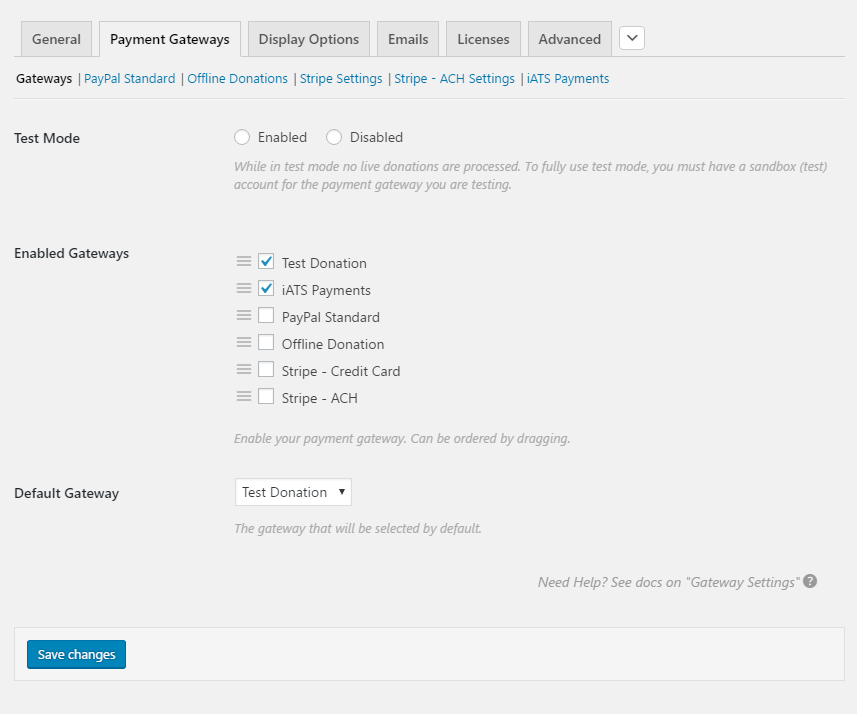Click the Save changes button
The height and width of the screenshot is (714, 857).
(77, 654)
